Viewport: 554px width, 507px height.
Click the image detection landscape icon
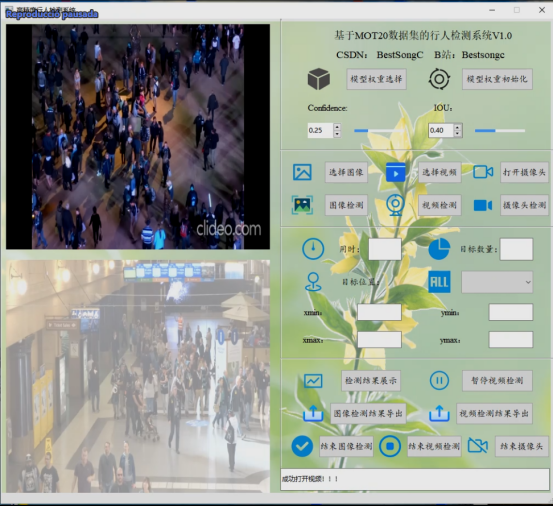(302, 205)
